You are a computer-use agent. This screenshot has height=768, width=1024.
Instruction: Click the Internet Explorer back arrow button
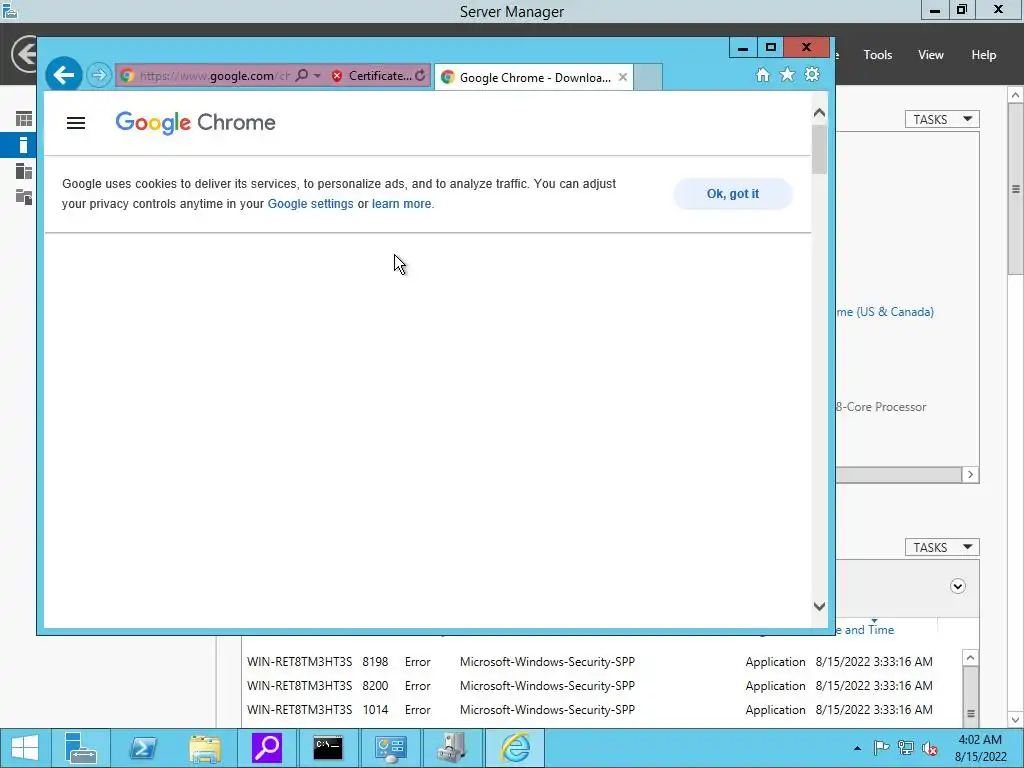[x=63, y=75]
